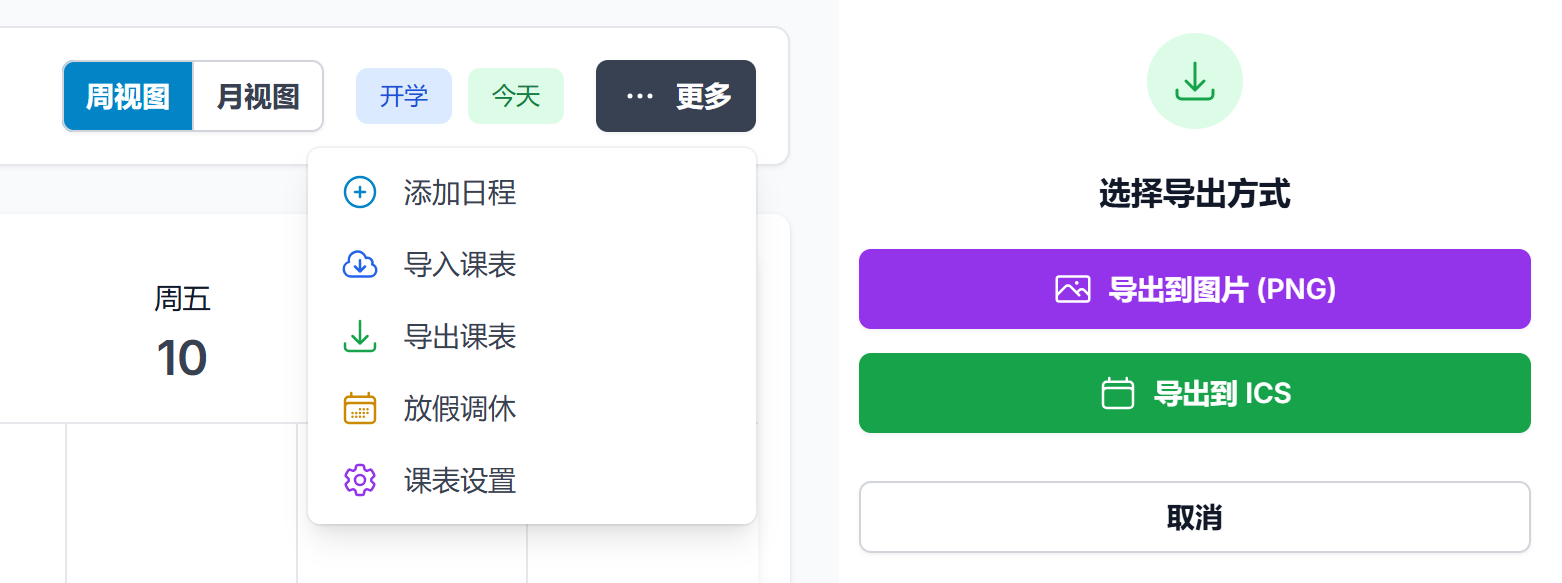Collapse the 更多 dropdown menu
Viewport: 1562px width, 583px height.
coord(676,96)
